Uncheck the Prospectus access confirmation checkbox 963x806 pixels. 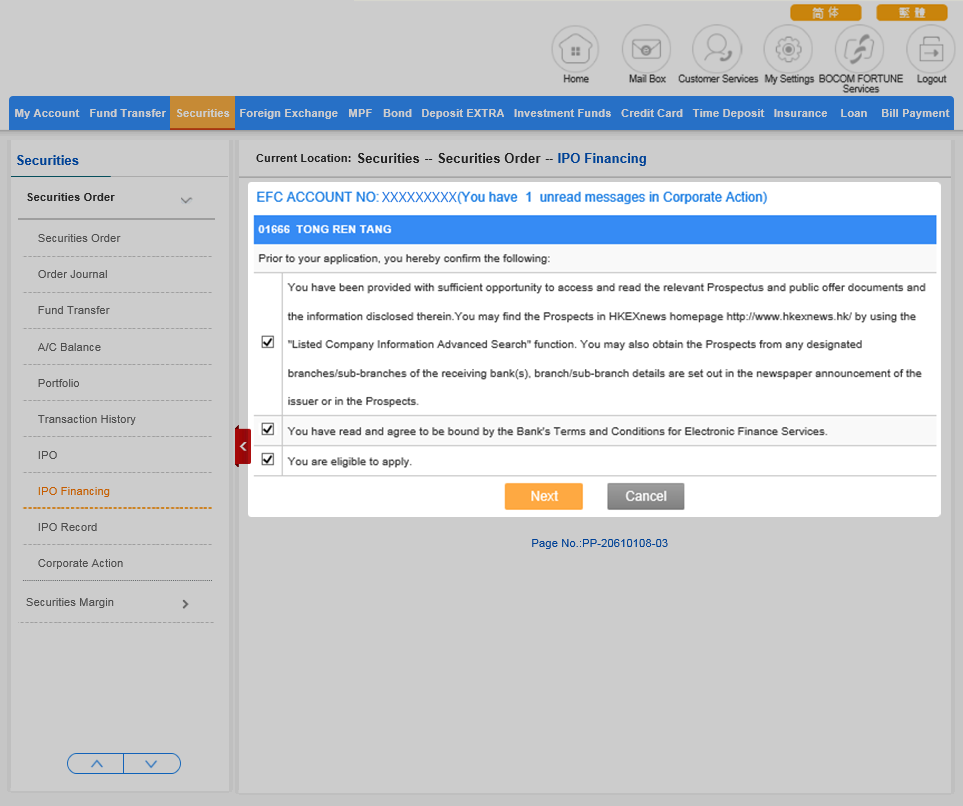point(267,342)
